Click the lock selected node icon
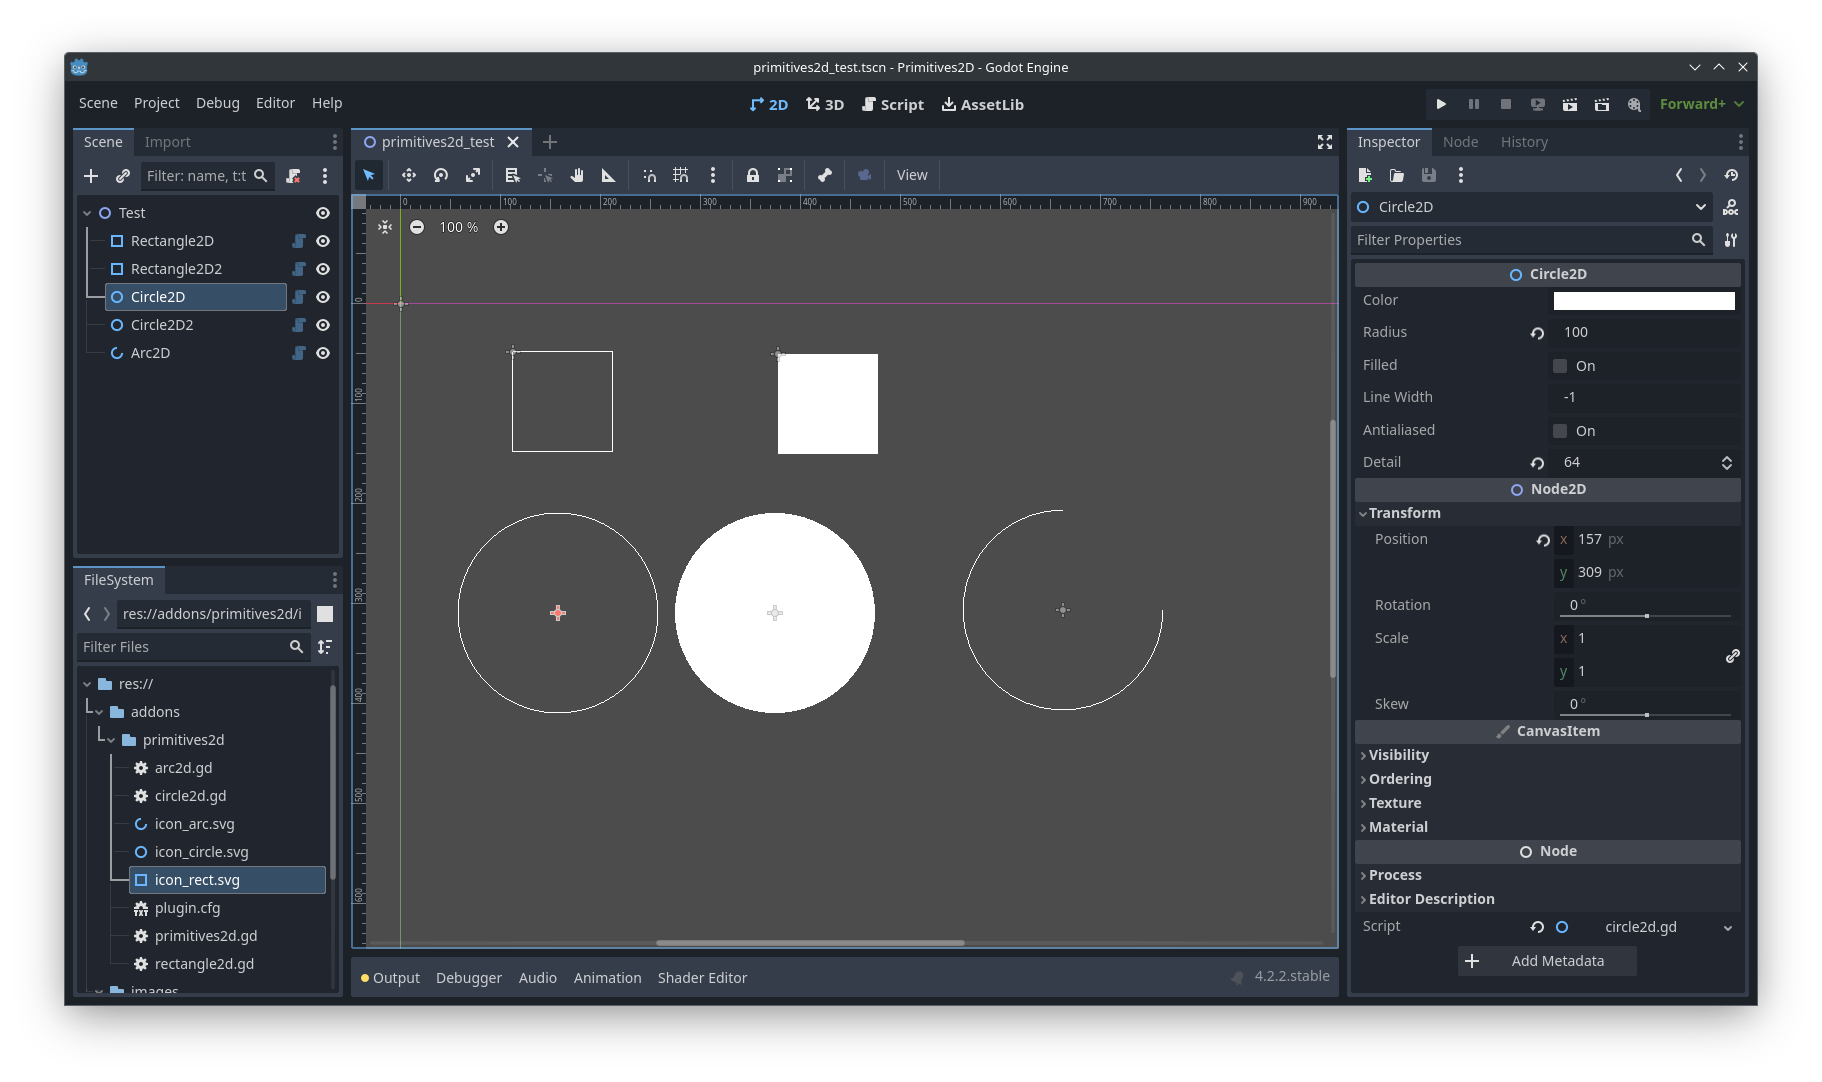Viewport: 1822px width, 1082px height. pos(752,175)
